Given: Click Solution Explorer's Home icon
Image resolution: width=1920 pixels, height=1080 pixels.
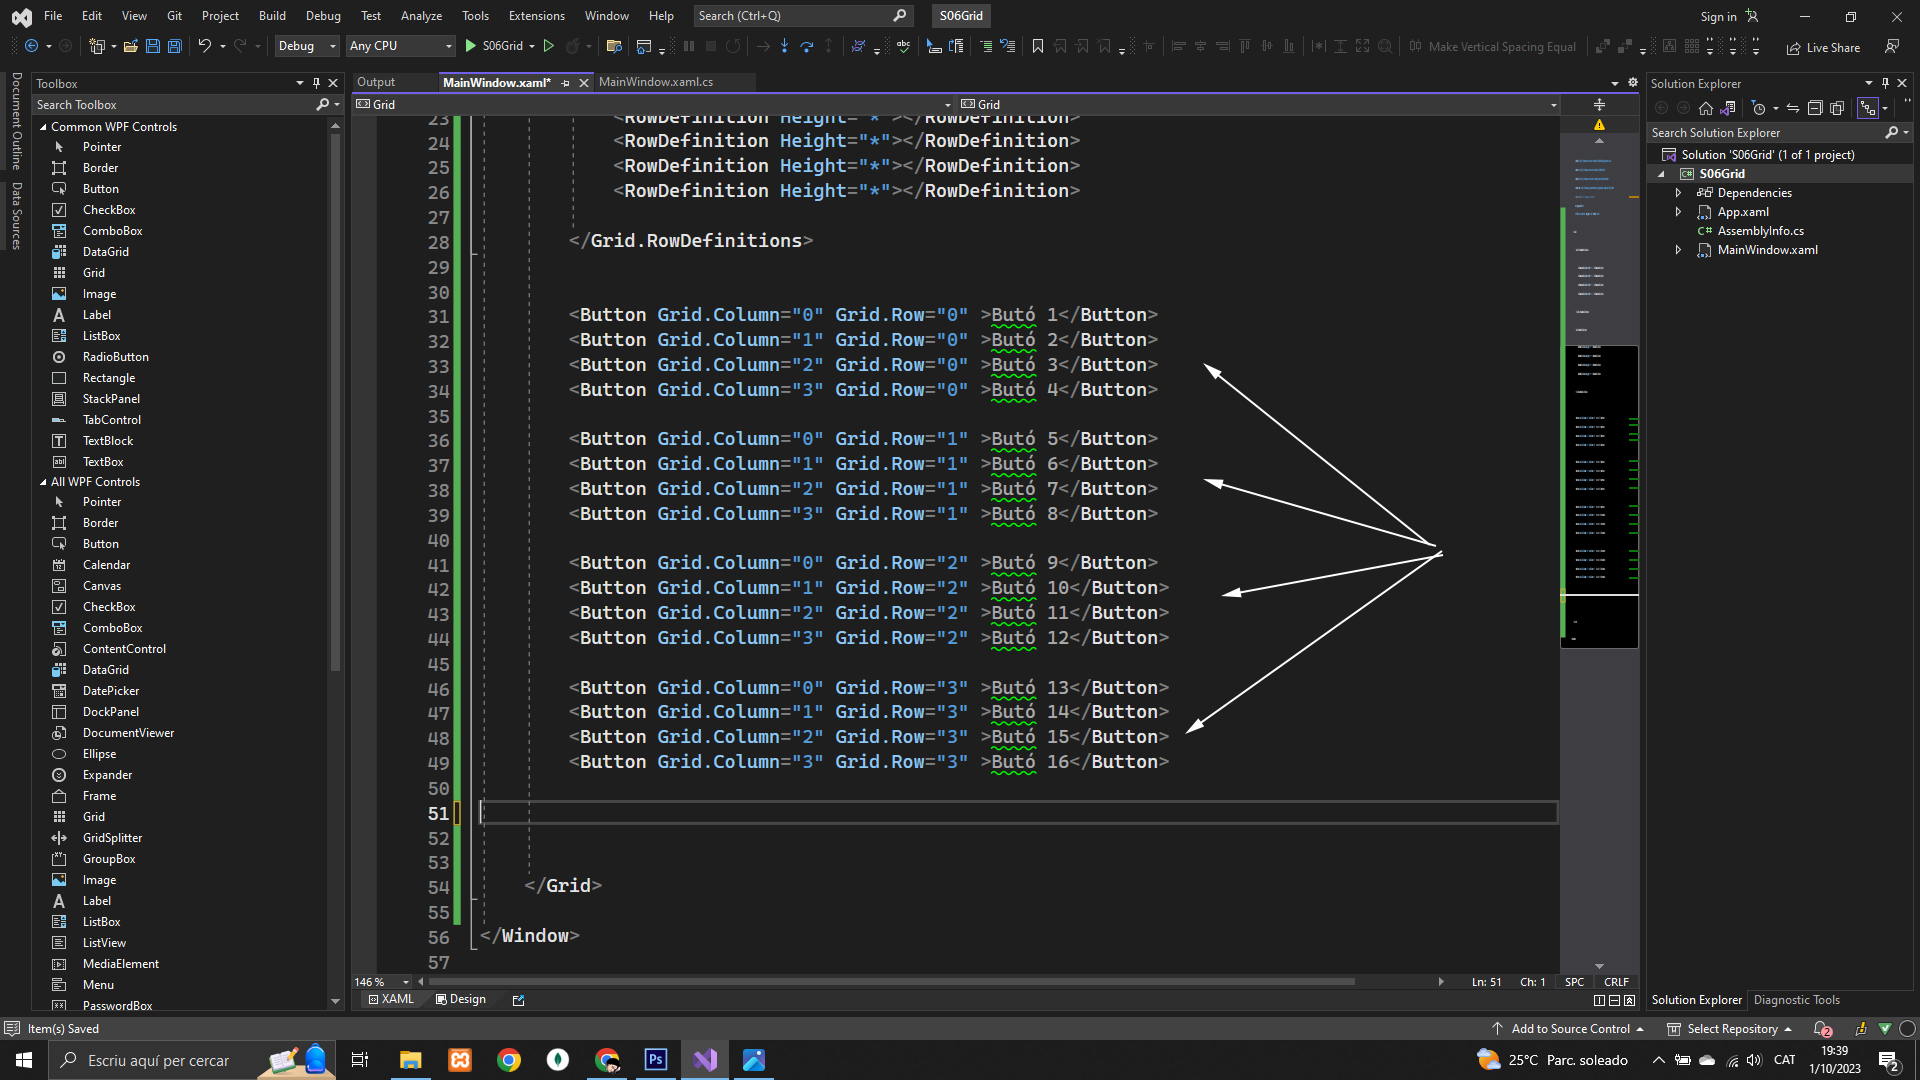Looking at the screenshot, I should point(1706,108).
